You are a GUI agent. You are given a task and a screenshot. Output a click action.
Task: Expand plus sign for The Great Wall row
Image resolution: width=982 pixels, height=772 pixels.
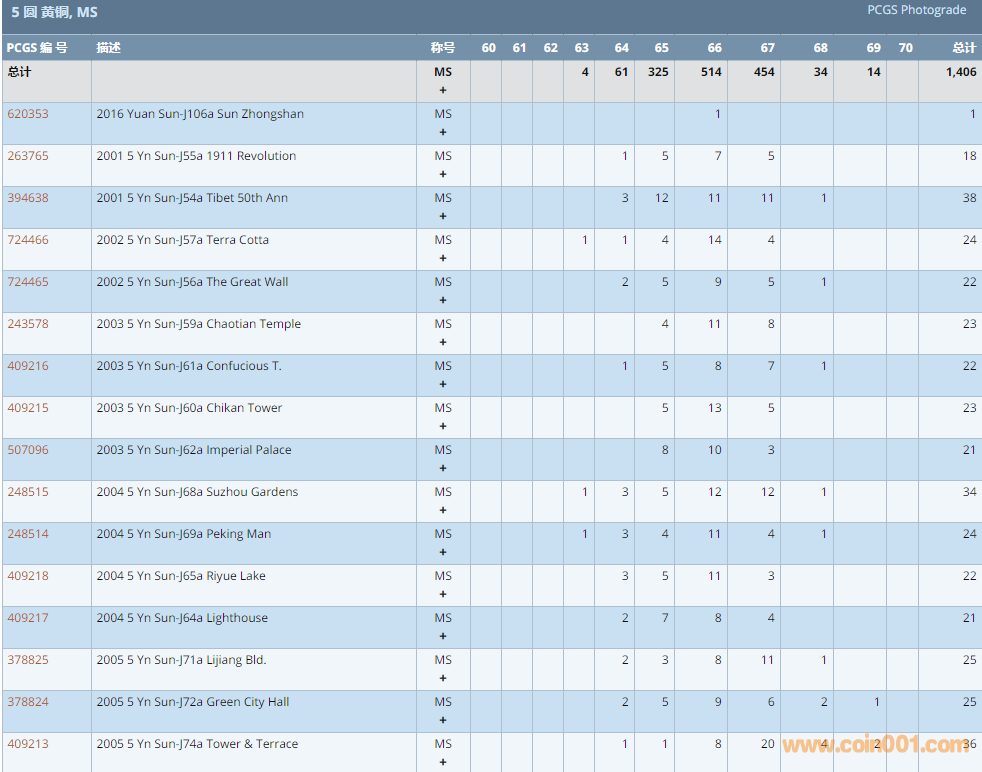tap(443, 300)
